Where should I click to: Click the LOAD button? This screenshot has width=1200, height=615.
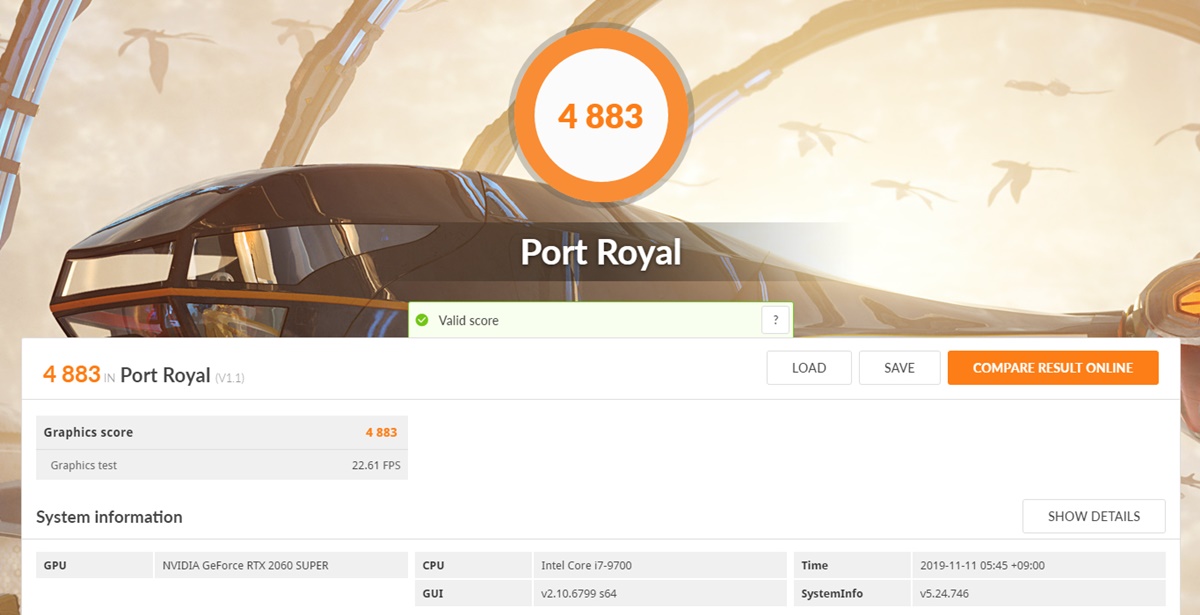[809, 368]
